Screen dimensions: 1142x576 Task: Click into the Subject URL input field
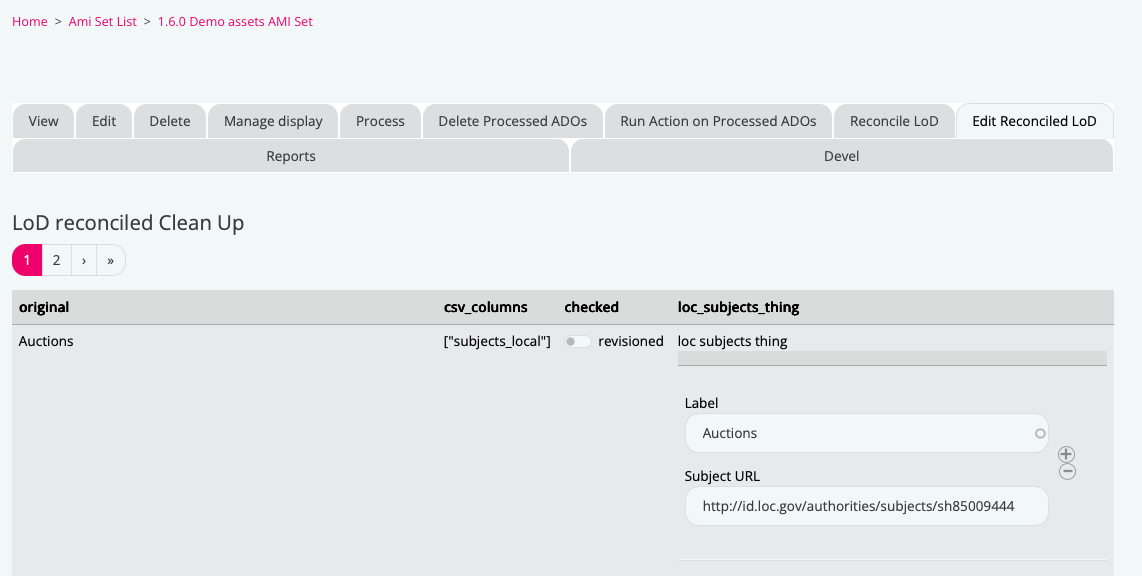[x=866, y=506]
